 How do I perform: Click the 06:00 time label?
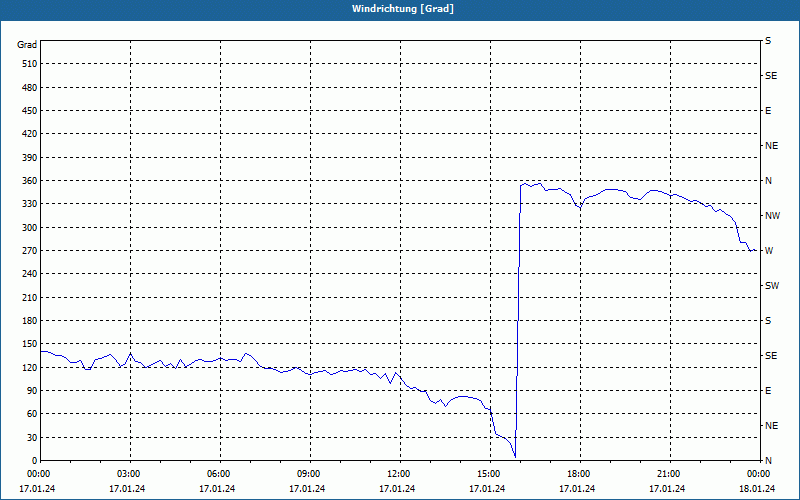pyautogui.click(x=220, y=474)
